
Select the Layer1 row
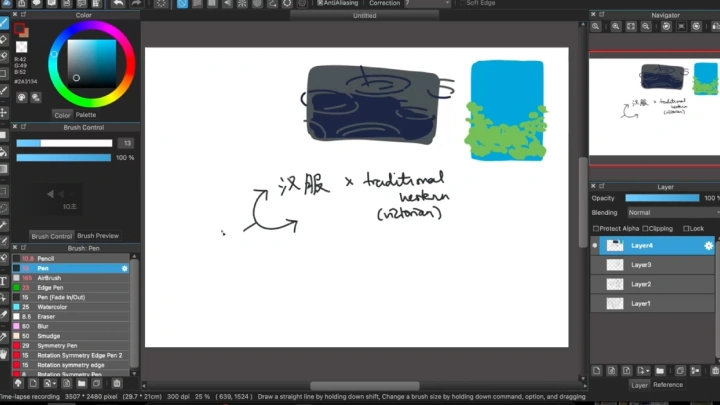point(653,304)
